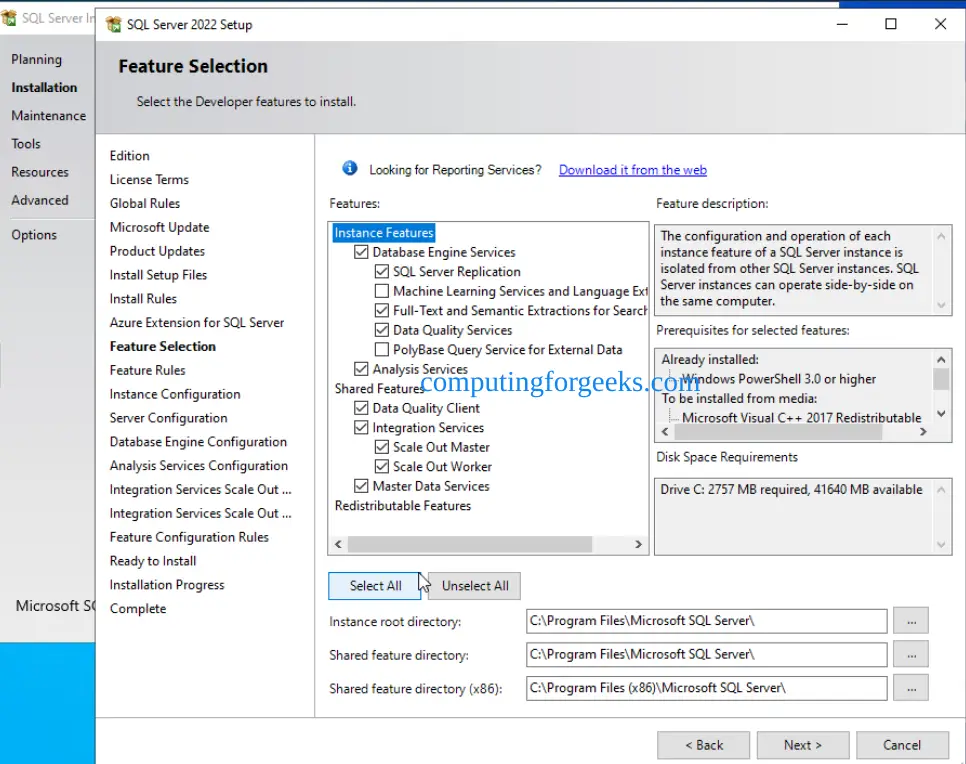This screenshot has width=966, height=764.
Task: Click the Instance root directory field
Action: pos(706,621)
